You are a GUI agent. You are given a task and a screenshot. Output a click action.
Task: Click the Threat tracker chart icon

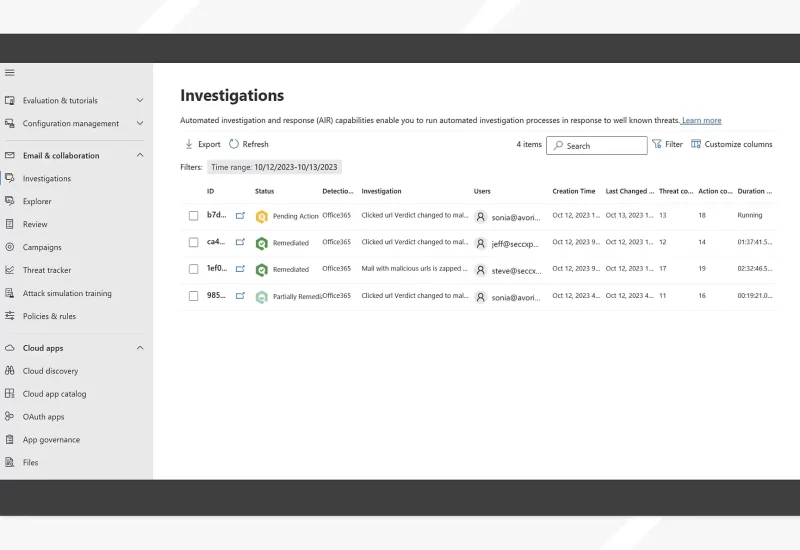(x=10, y=270)
